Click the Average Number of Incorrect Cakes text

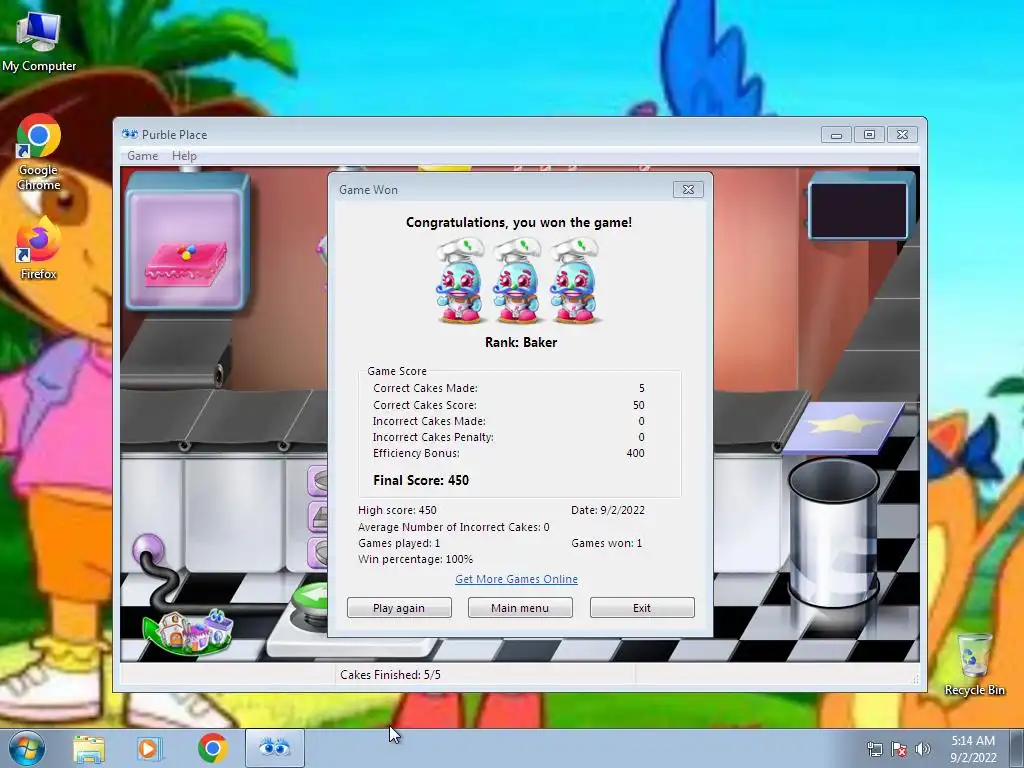453,527
